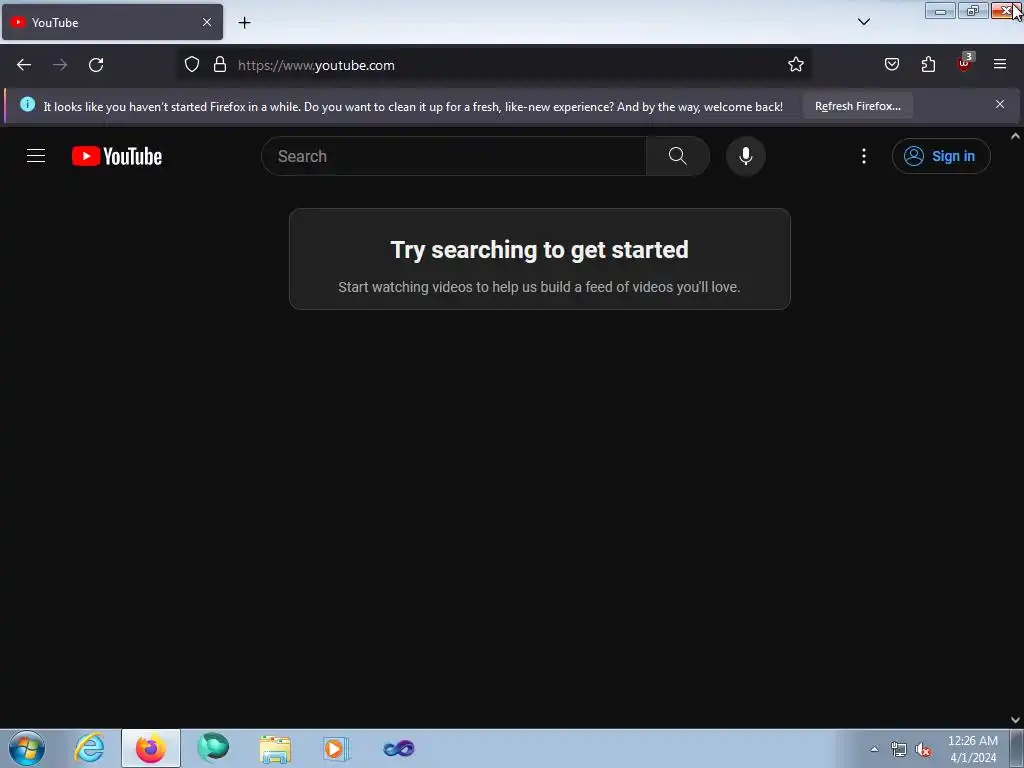Focus the YouTube Search field

click(x=454, y=156)
